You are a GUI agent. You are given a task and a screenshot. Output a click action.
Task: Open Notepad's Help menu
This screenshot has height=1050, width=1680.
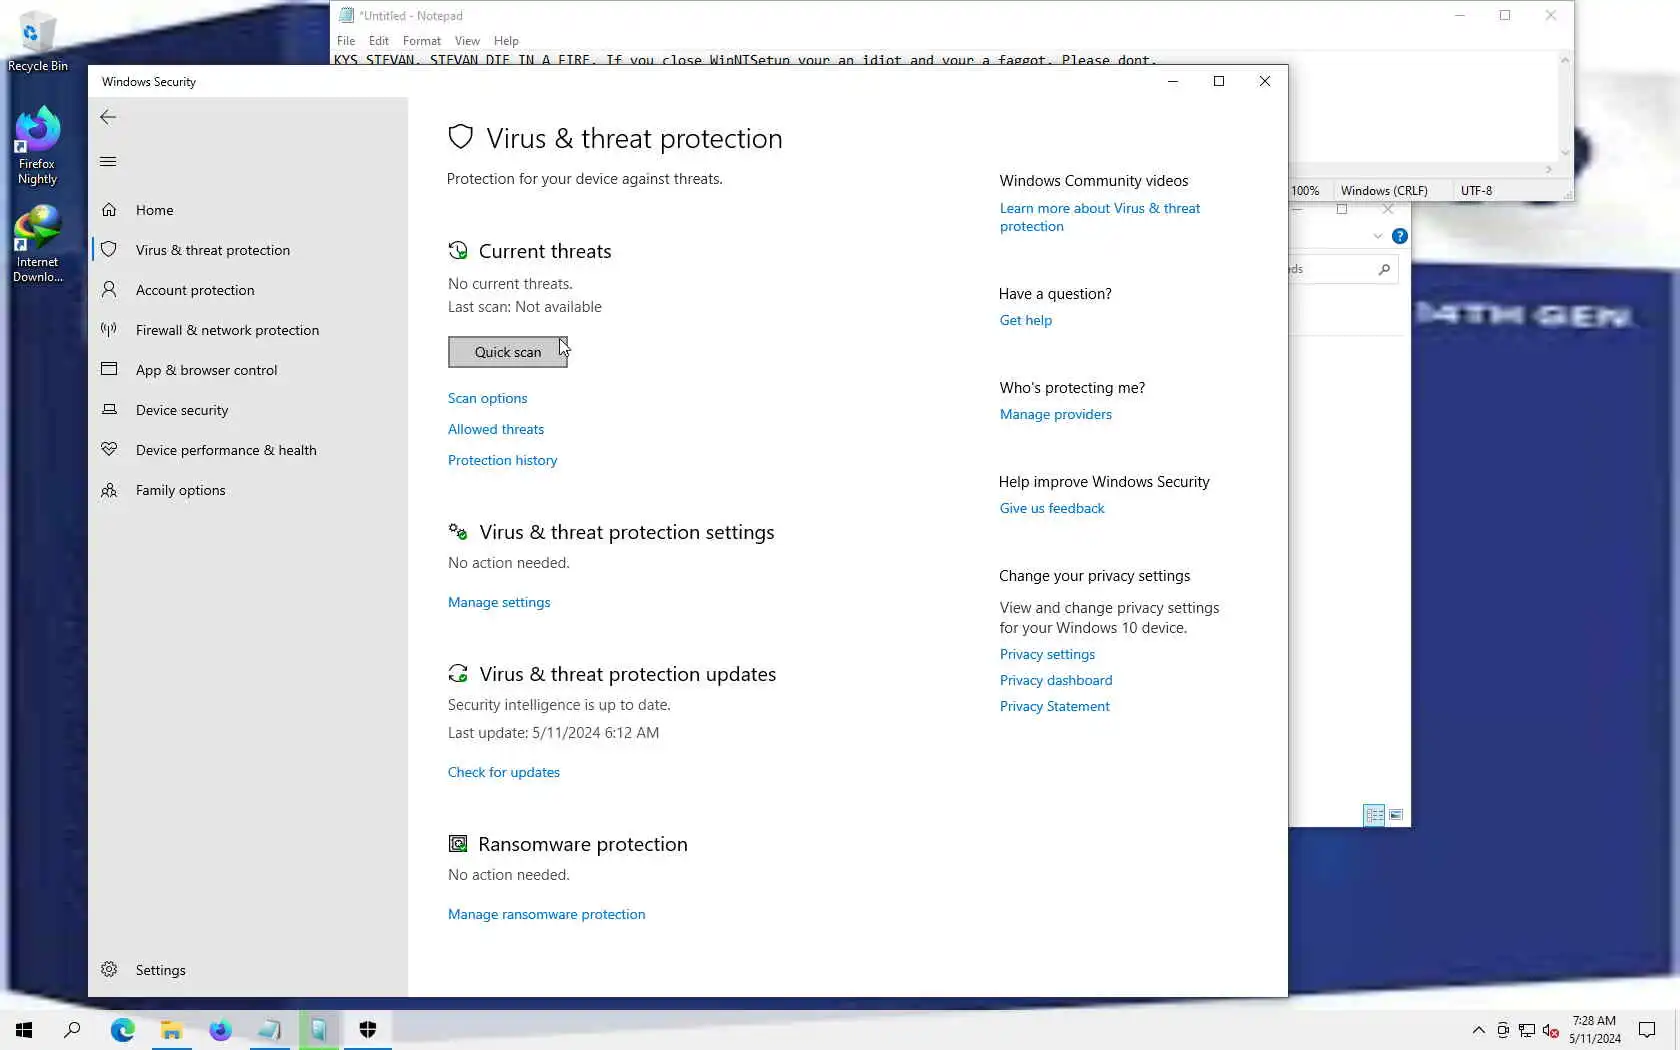point(506,41)
